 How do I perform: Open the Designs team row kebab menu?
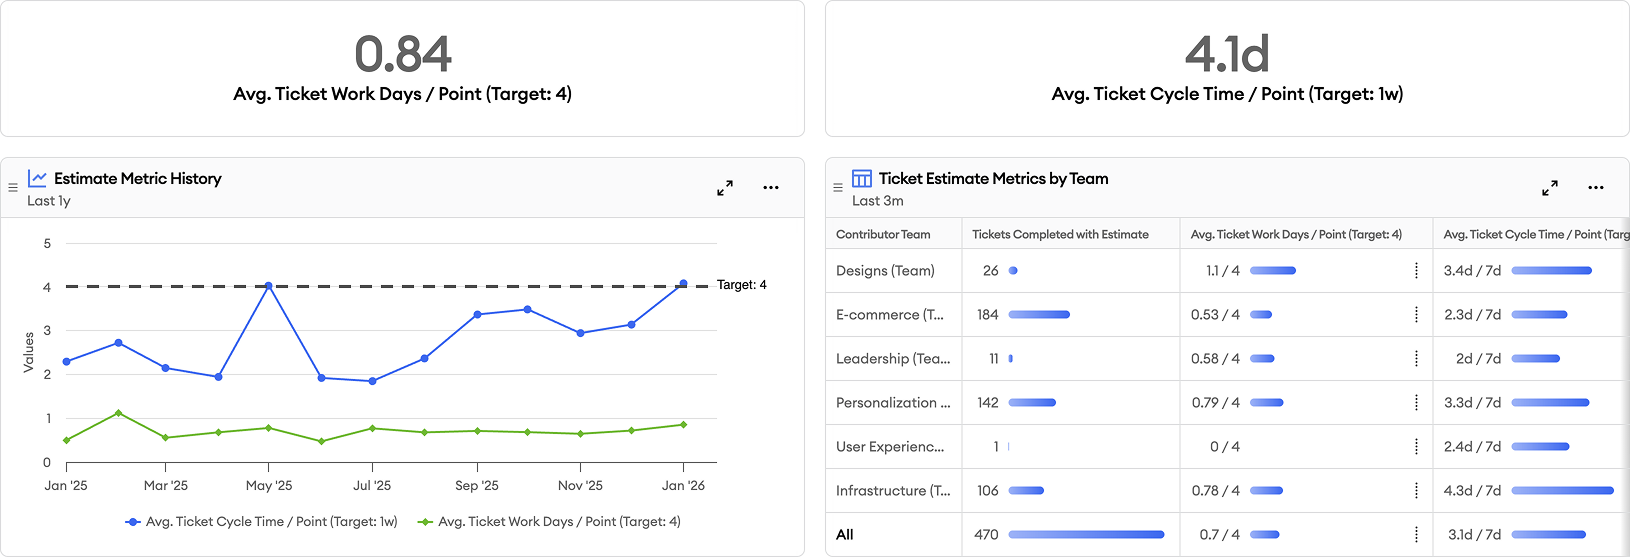point(1416,271)
